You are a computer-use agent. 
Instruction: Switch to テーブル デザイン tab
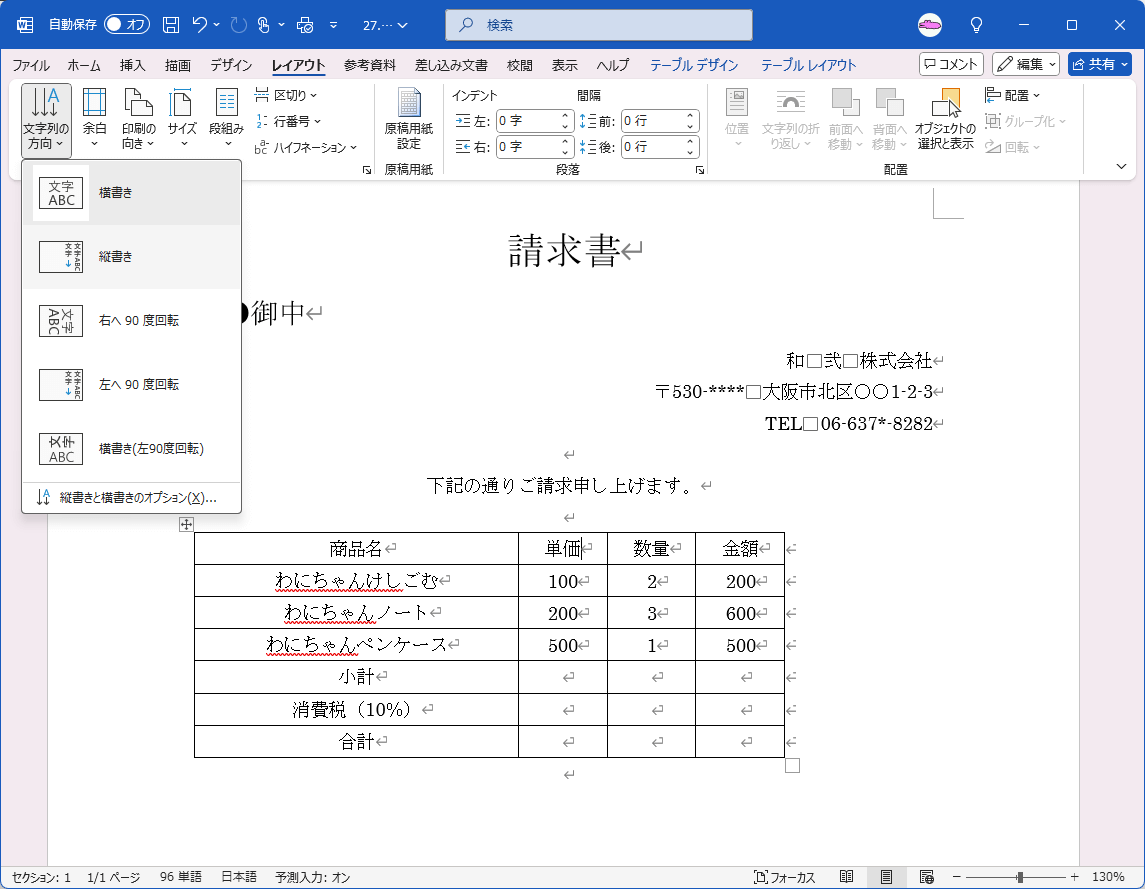pos(694,65)
